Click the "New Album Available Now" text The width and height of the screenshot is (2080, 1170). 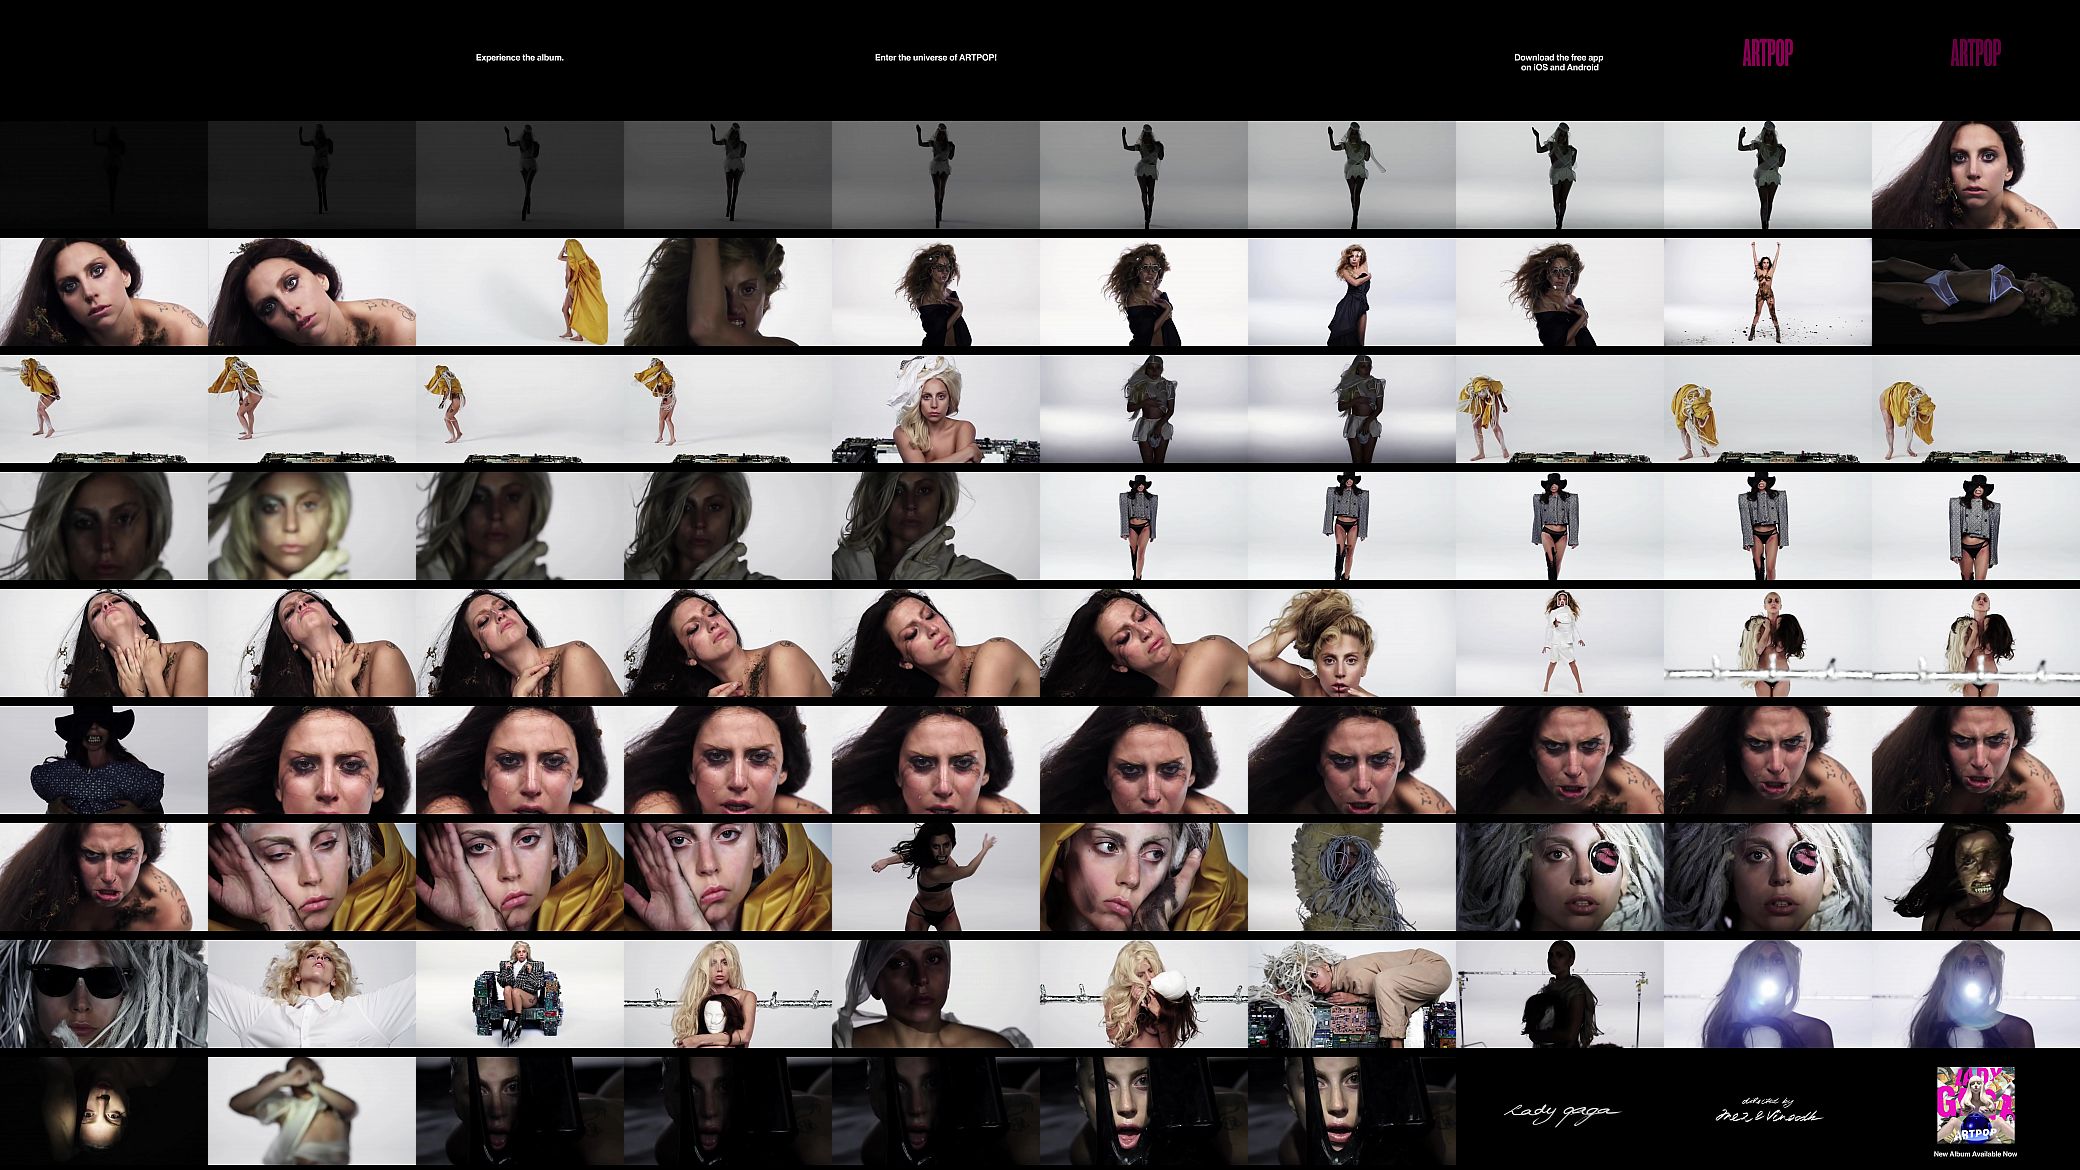(x=1976, y=1155)
